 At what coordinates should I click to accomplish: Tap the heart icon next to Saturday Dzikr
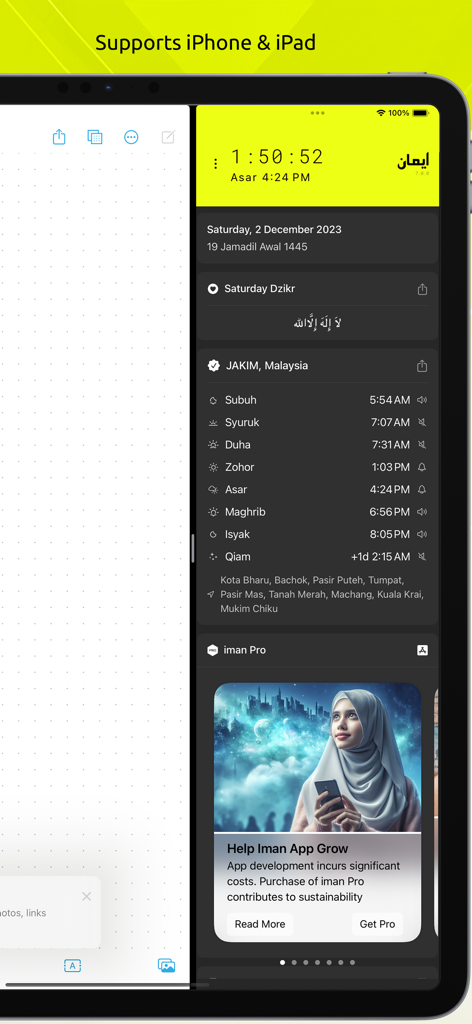pos(213,289)
